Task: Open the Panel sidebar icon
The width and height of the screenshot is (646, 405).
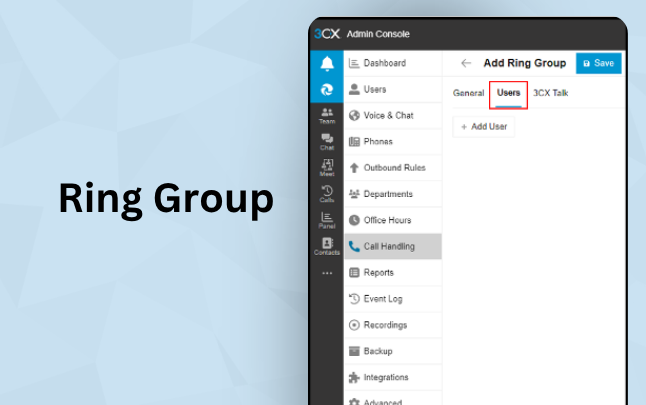Action: pyautogui.click(x=327, y=220)
